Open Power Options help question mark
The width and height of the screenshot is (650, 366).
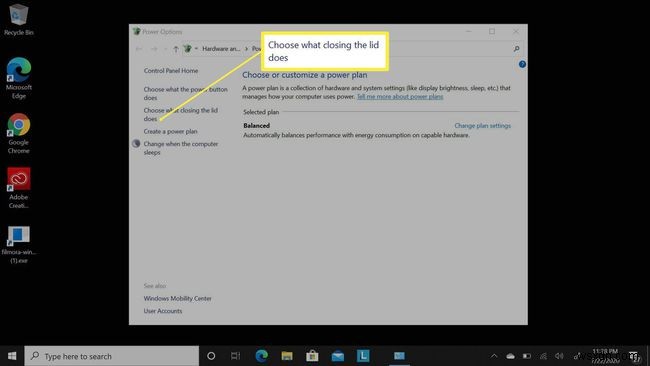522,64
